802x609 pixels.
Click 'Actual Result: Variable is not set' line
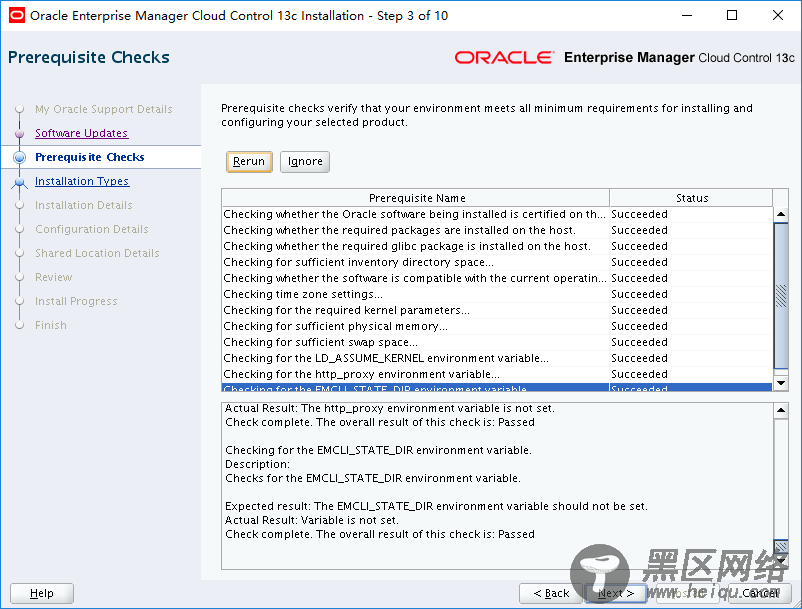point(311,520)
